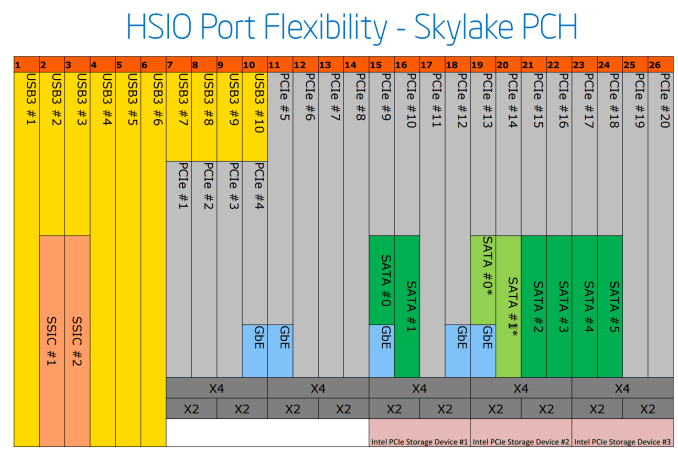Click the PCIe #13 cell

click(483, 154)
